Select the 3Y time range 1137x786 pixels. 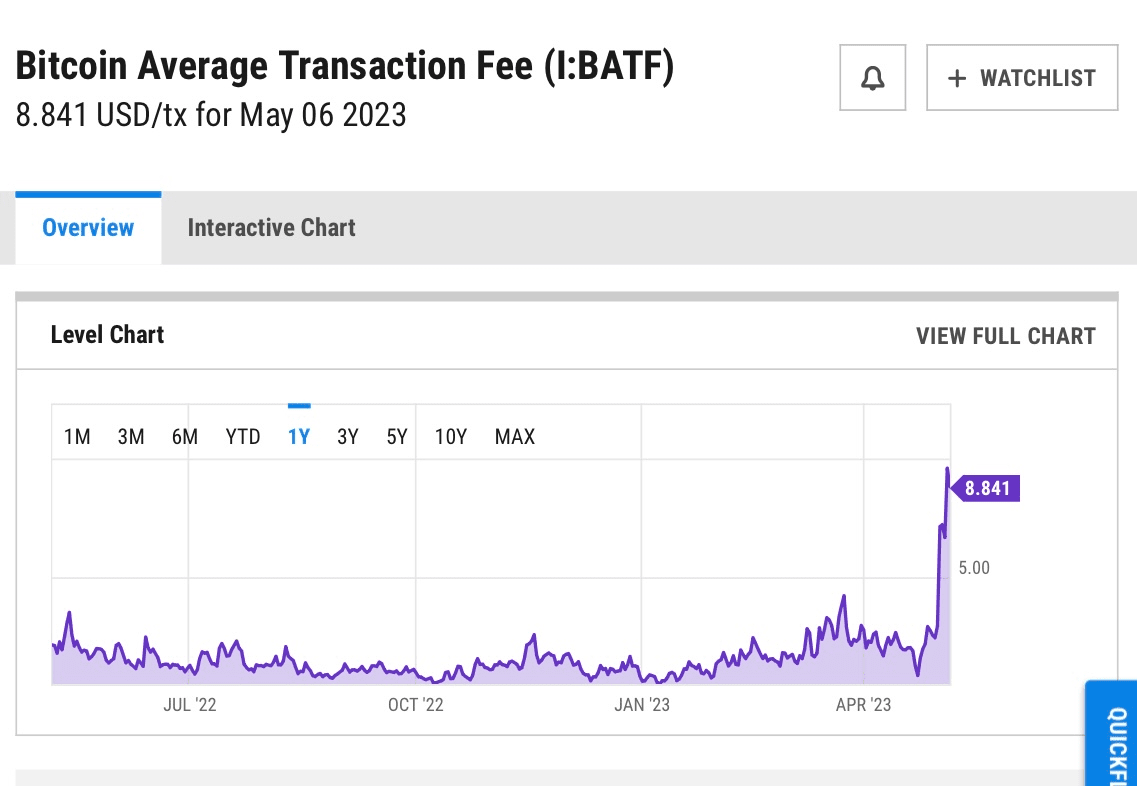coord(347,436)
